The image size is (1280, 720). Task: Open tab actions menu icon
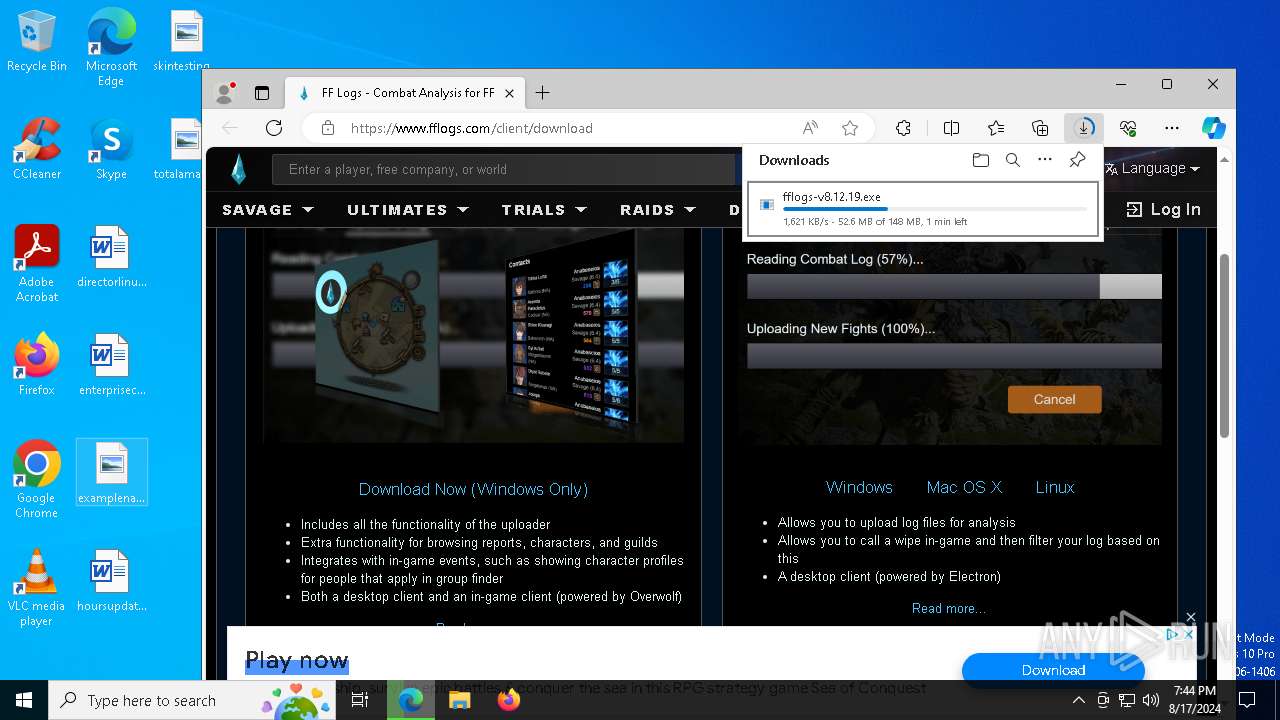coord(262,93)
